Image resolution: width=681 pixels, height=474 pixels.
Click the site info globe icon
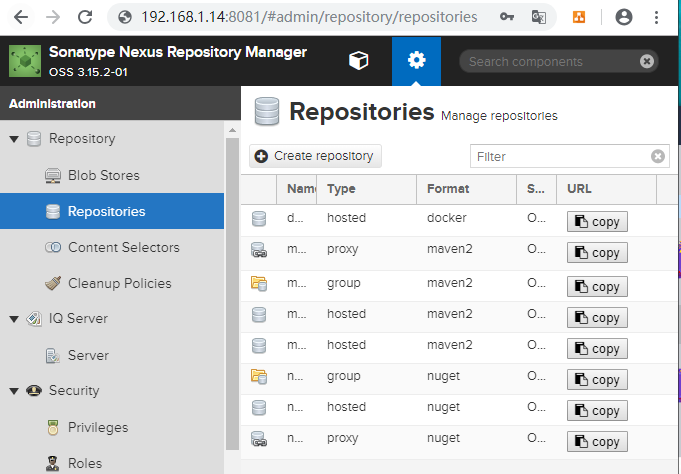coord(125,17)
